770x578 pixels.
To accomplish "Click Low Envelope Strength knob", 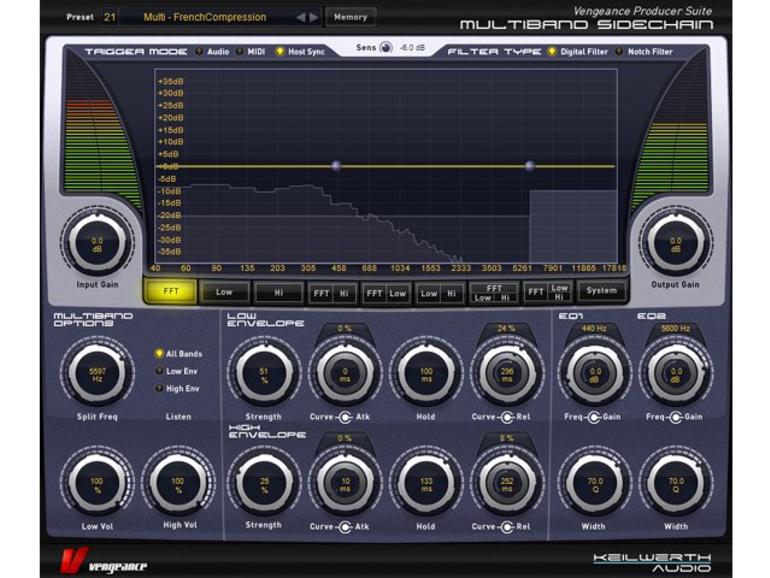I will point(264,375).
